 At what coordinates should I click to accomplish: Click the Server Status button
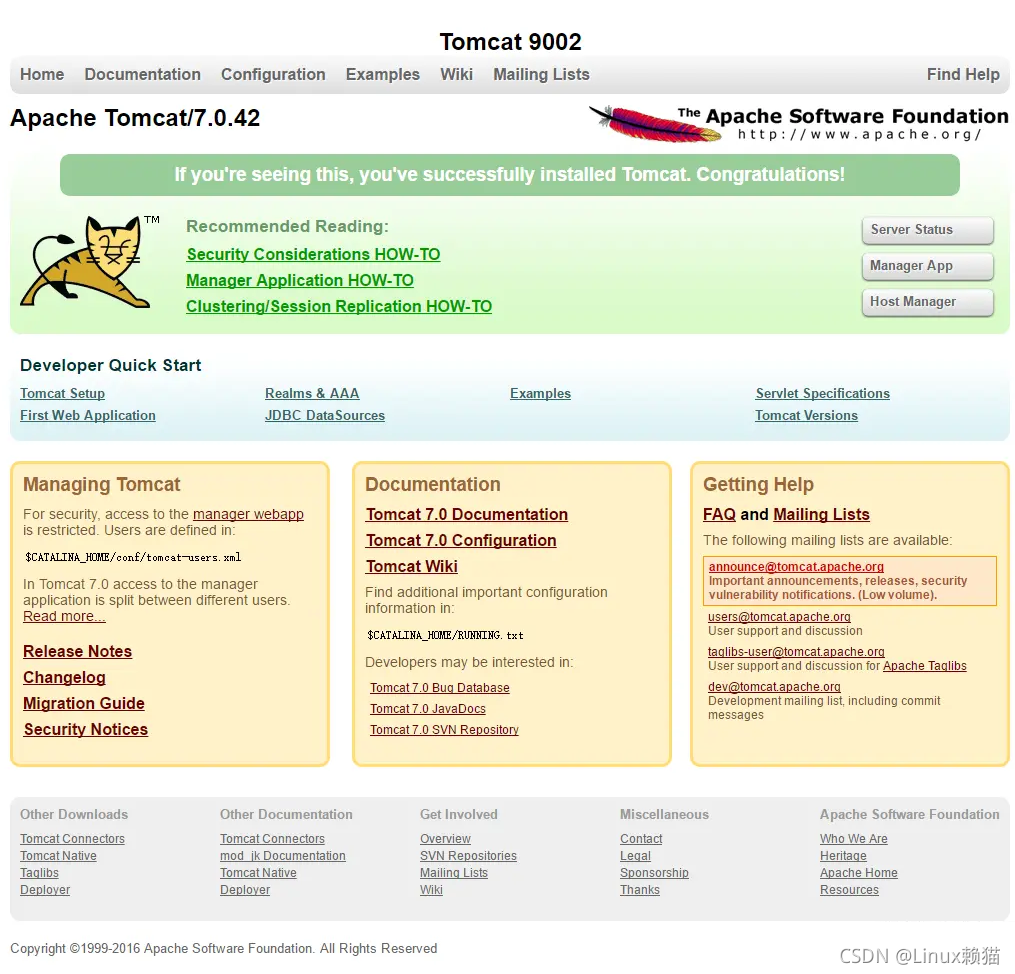pyautogui.click(x=928, y=230)
